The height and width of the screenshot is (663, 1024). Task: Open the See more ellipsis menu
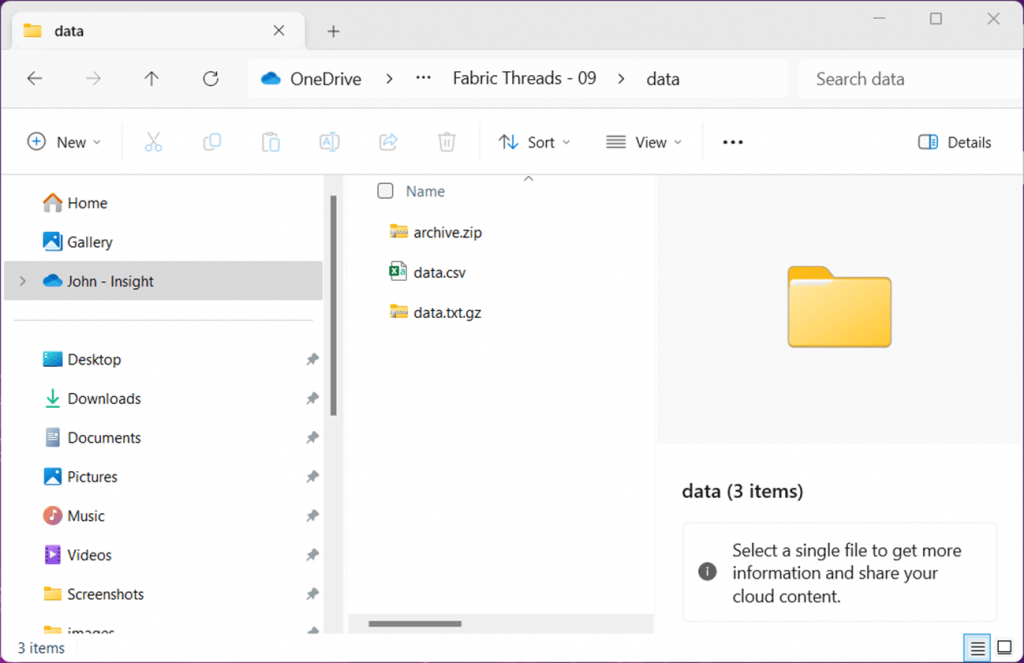coord(733,142)
